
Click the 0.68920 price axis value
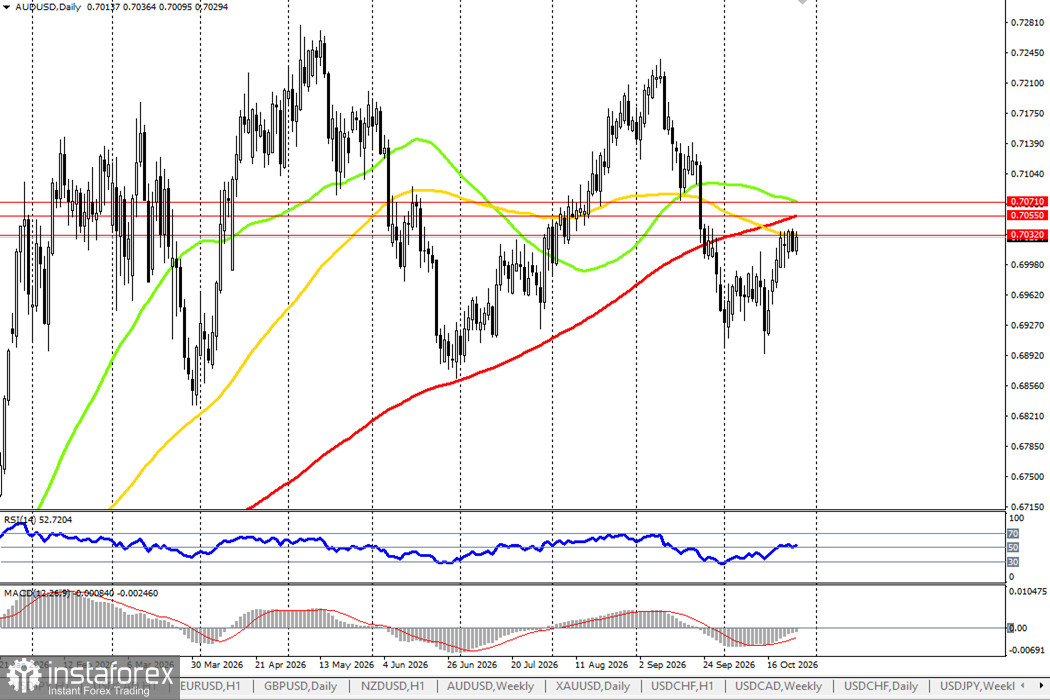[1027, 356]
